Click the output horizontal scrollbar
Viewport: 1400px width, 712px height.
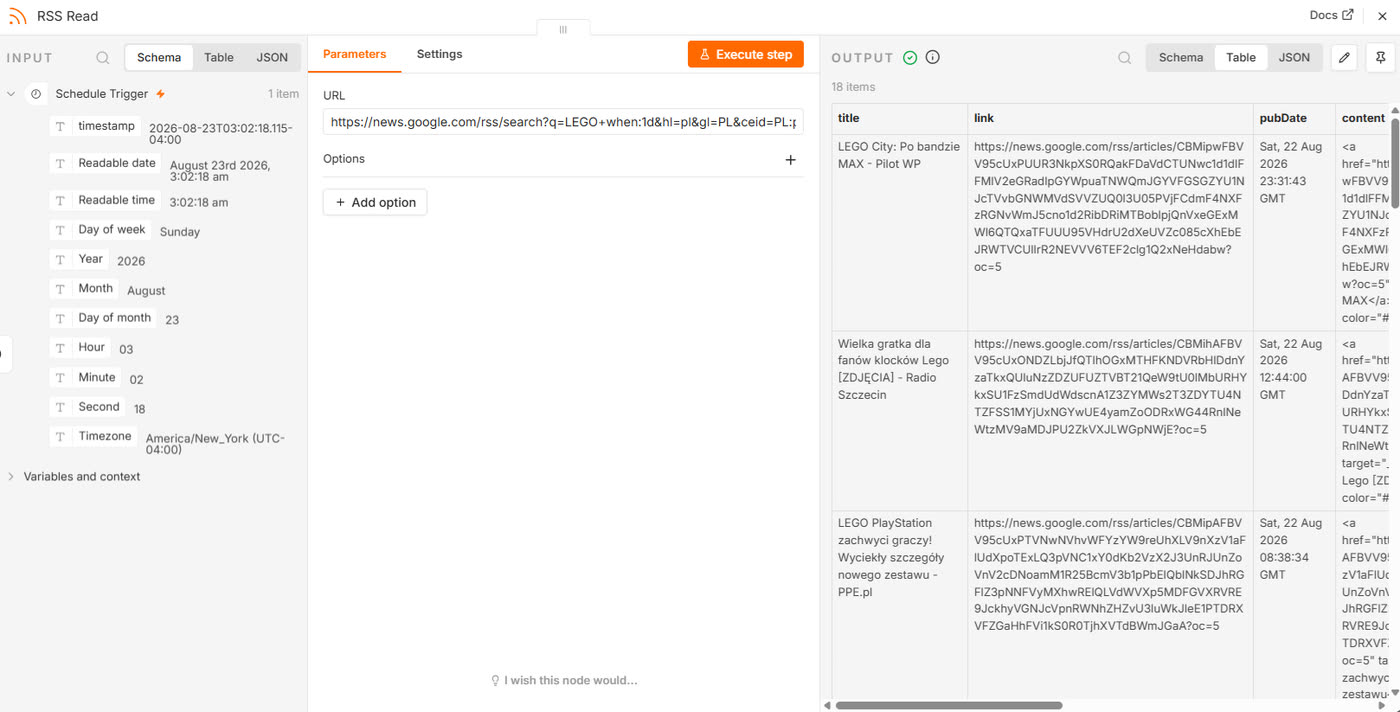pos(949,705)
